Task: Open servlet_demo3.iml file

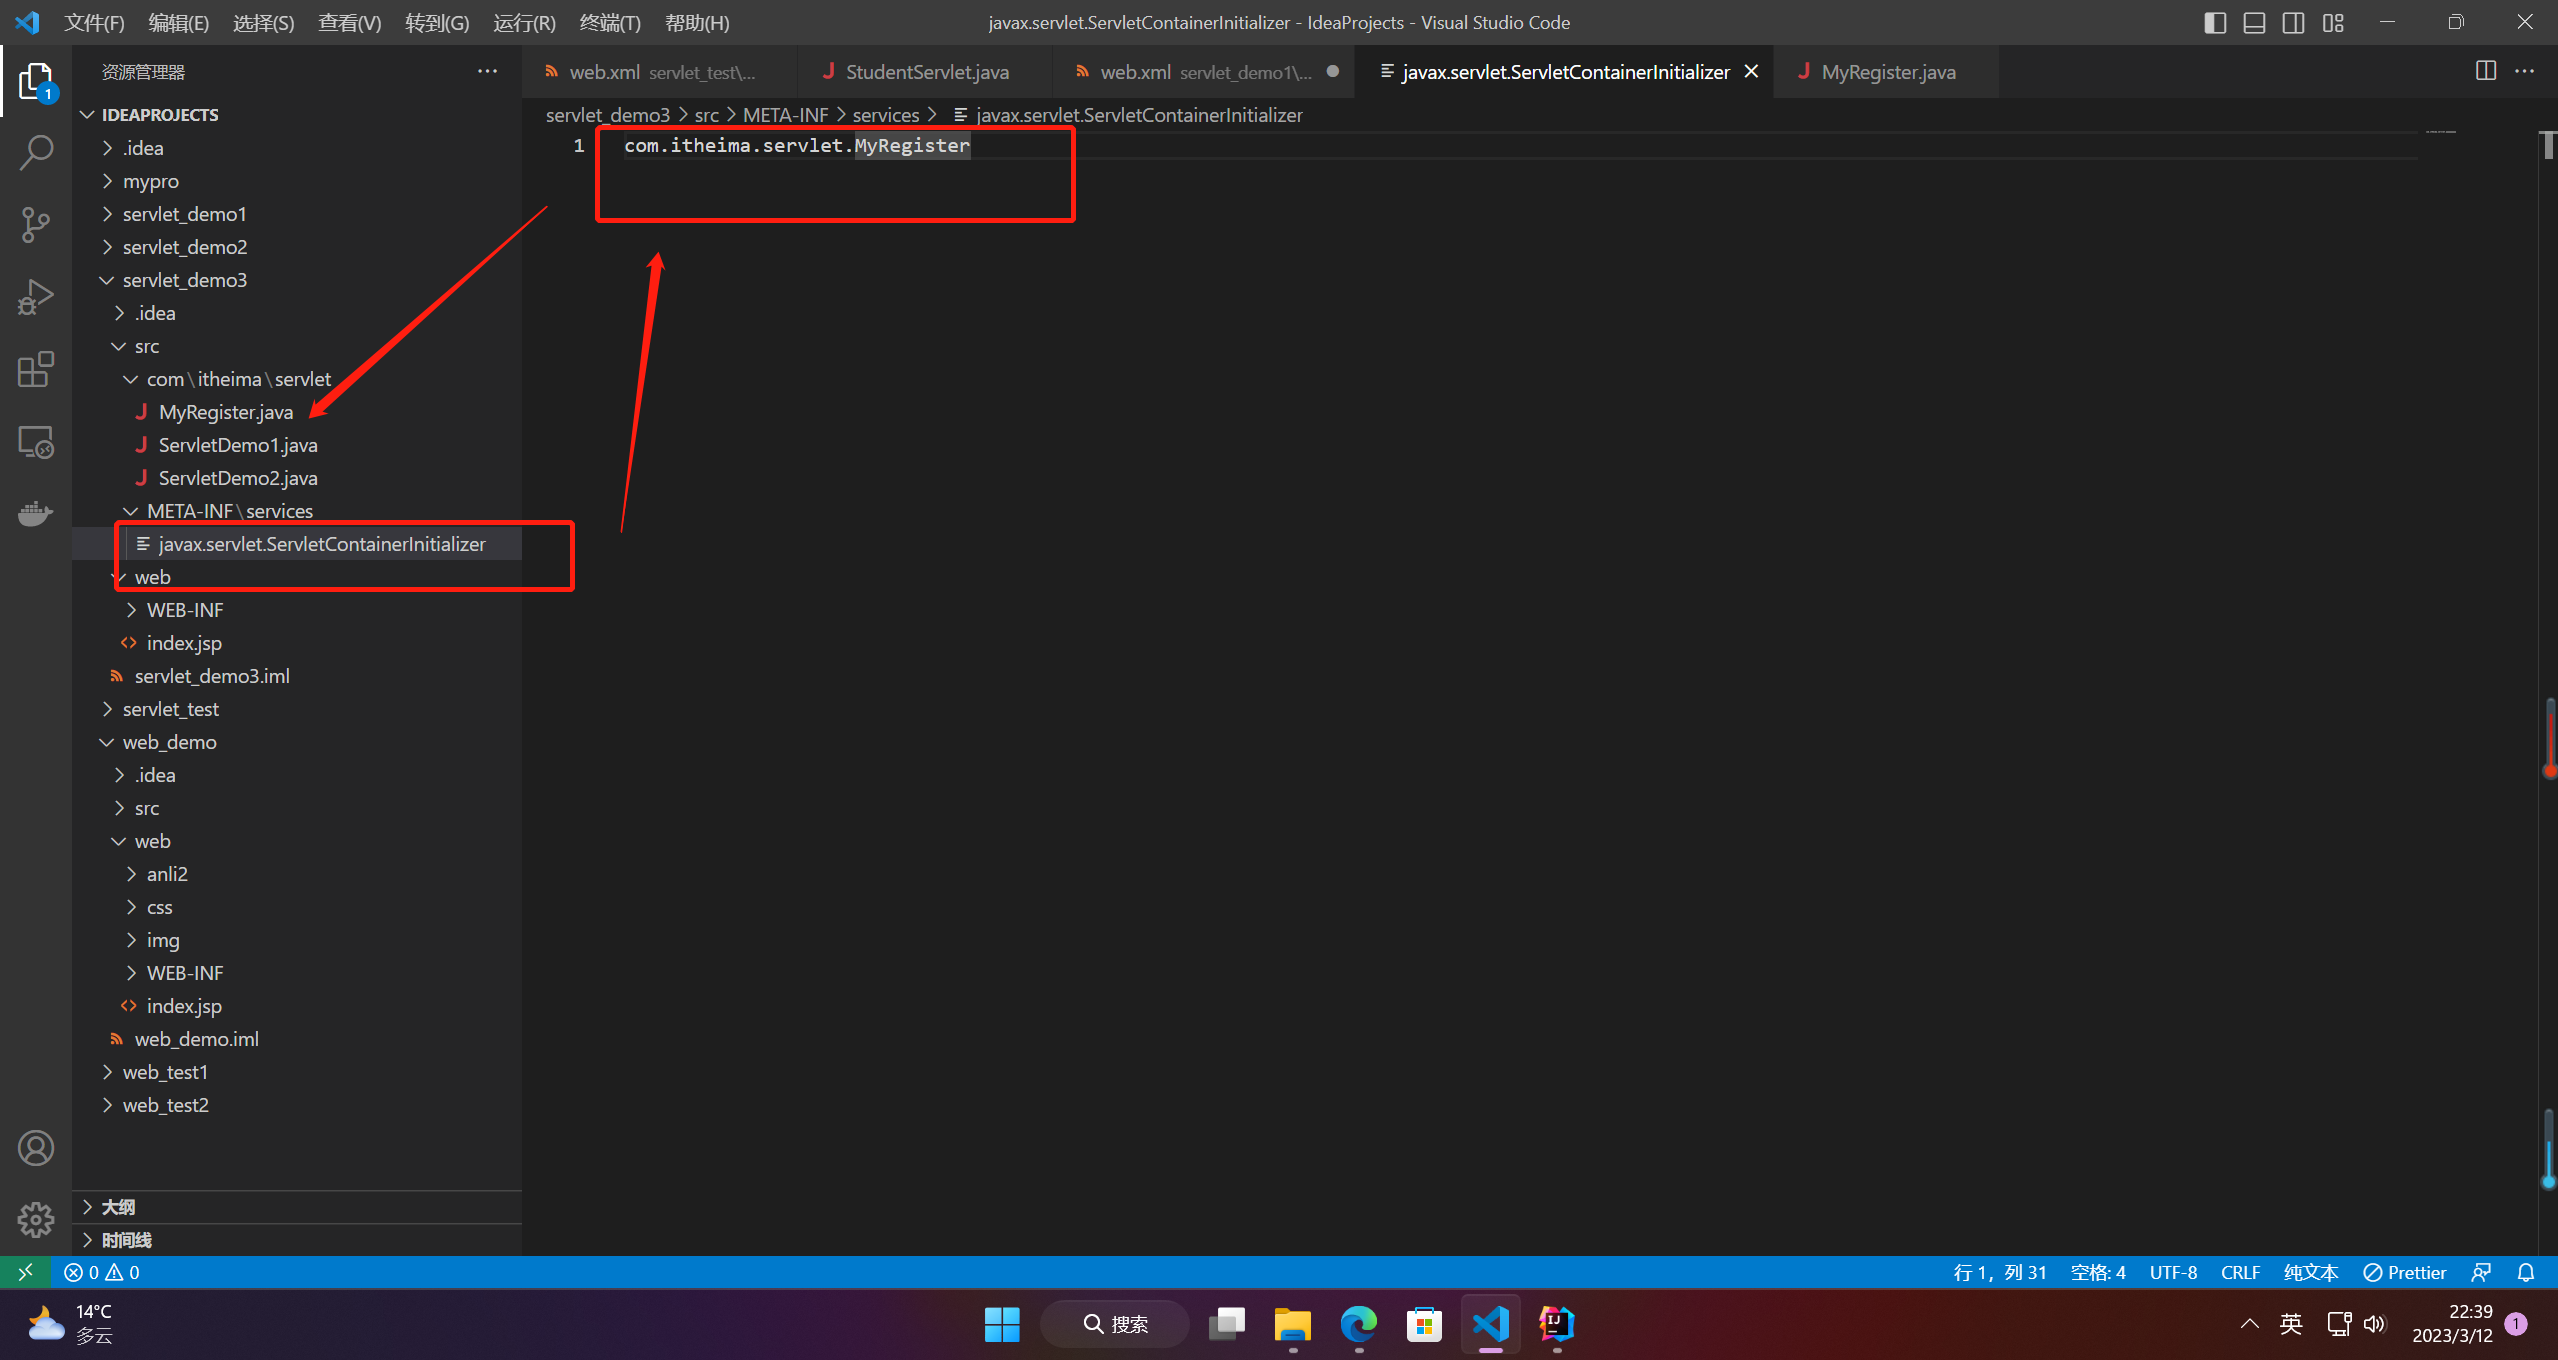Action: point(297,676)
